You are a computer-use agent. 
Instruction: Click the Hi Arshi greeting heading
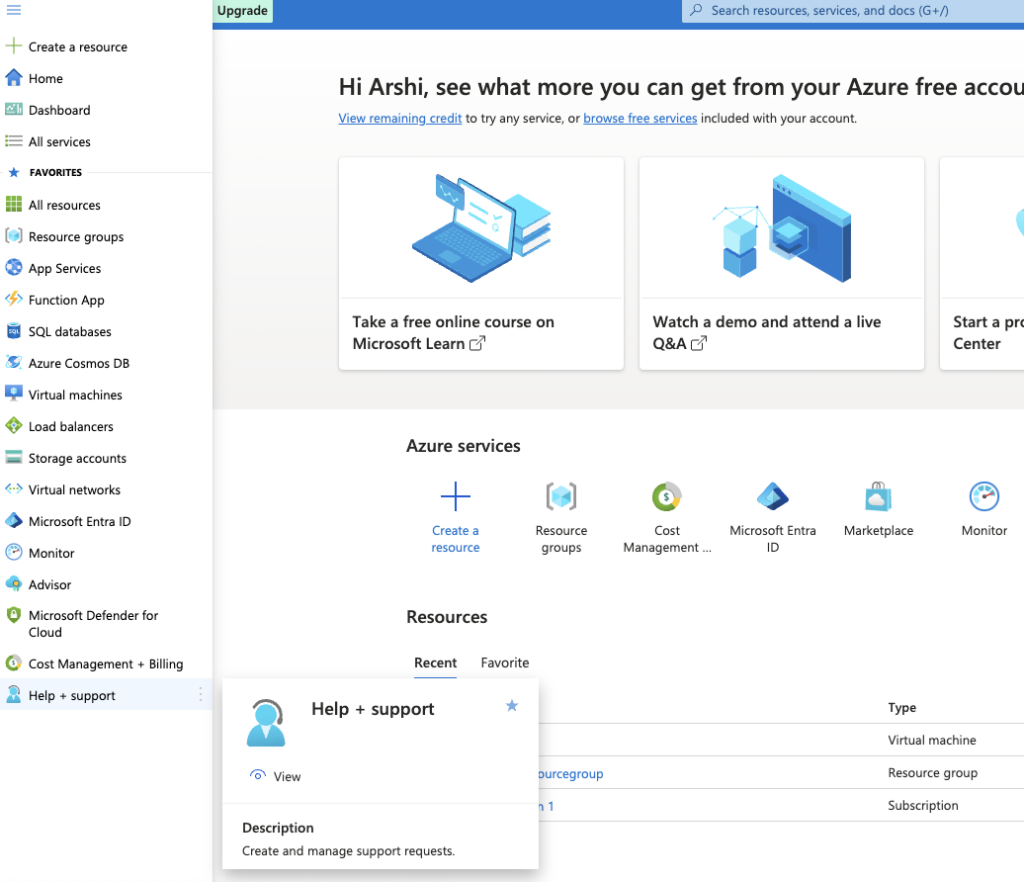[x=681, y=87]
